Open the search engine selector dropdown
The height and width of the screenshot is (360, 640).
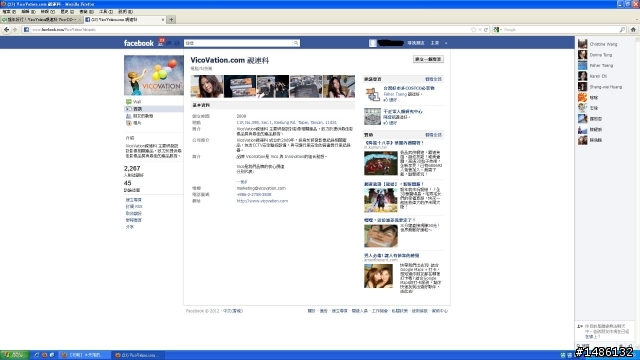point(497,29)
